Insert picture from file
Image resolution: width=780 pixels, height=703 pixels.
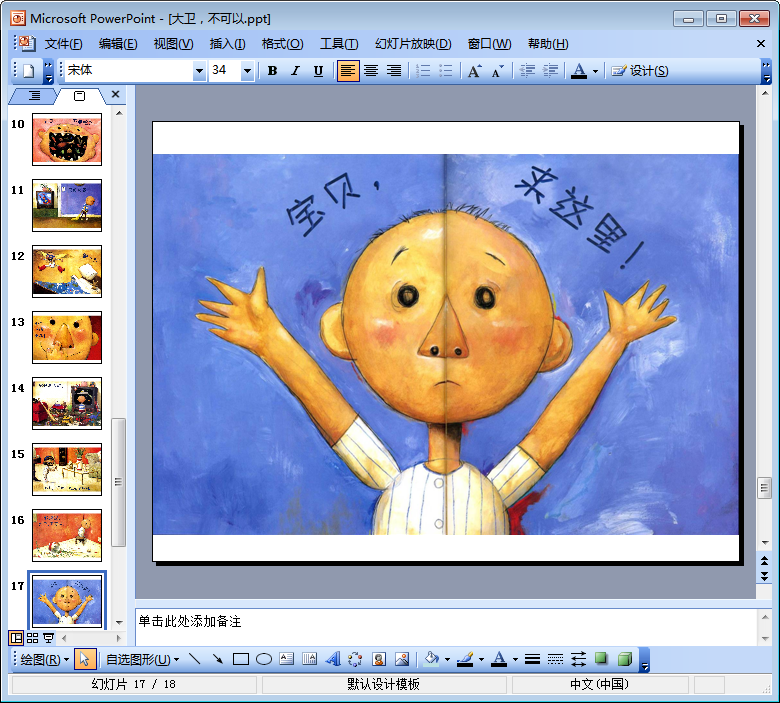pos(402,660)
